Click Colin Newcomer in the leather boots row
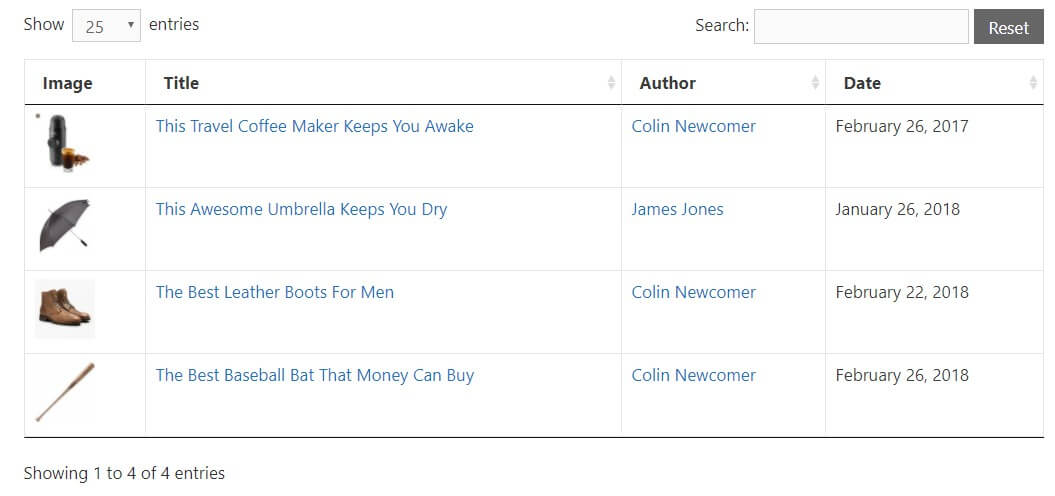 pos(693,293)
